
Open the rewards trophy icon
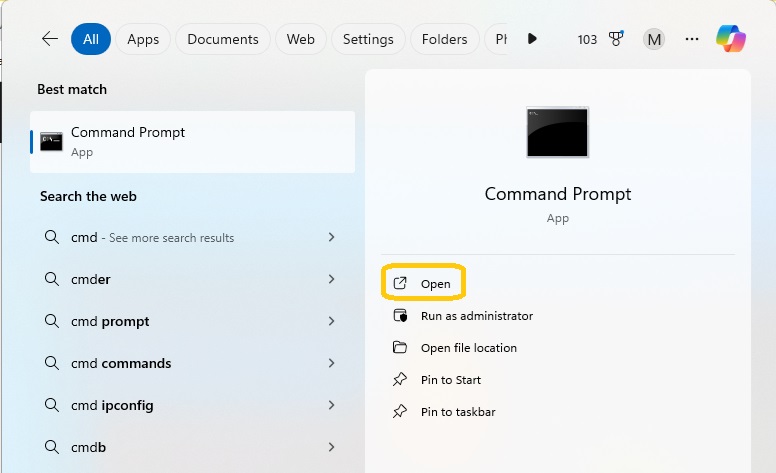coord(616,39)
